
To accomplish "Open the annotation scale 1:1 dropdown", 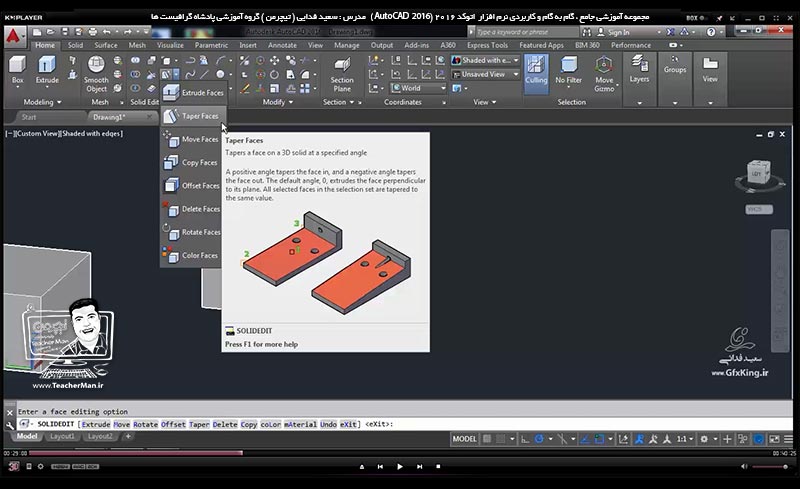I will (x=685, y=439).
